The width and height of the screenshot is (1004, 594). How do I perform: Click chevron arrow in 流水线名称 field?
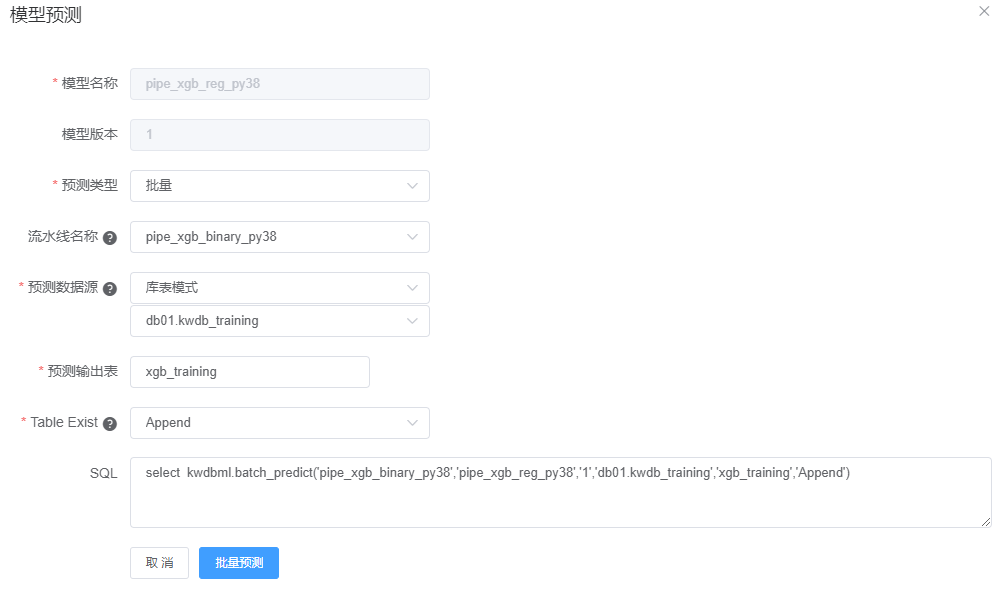coord(412,237)
